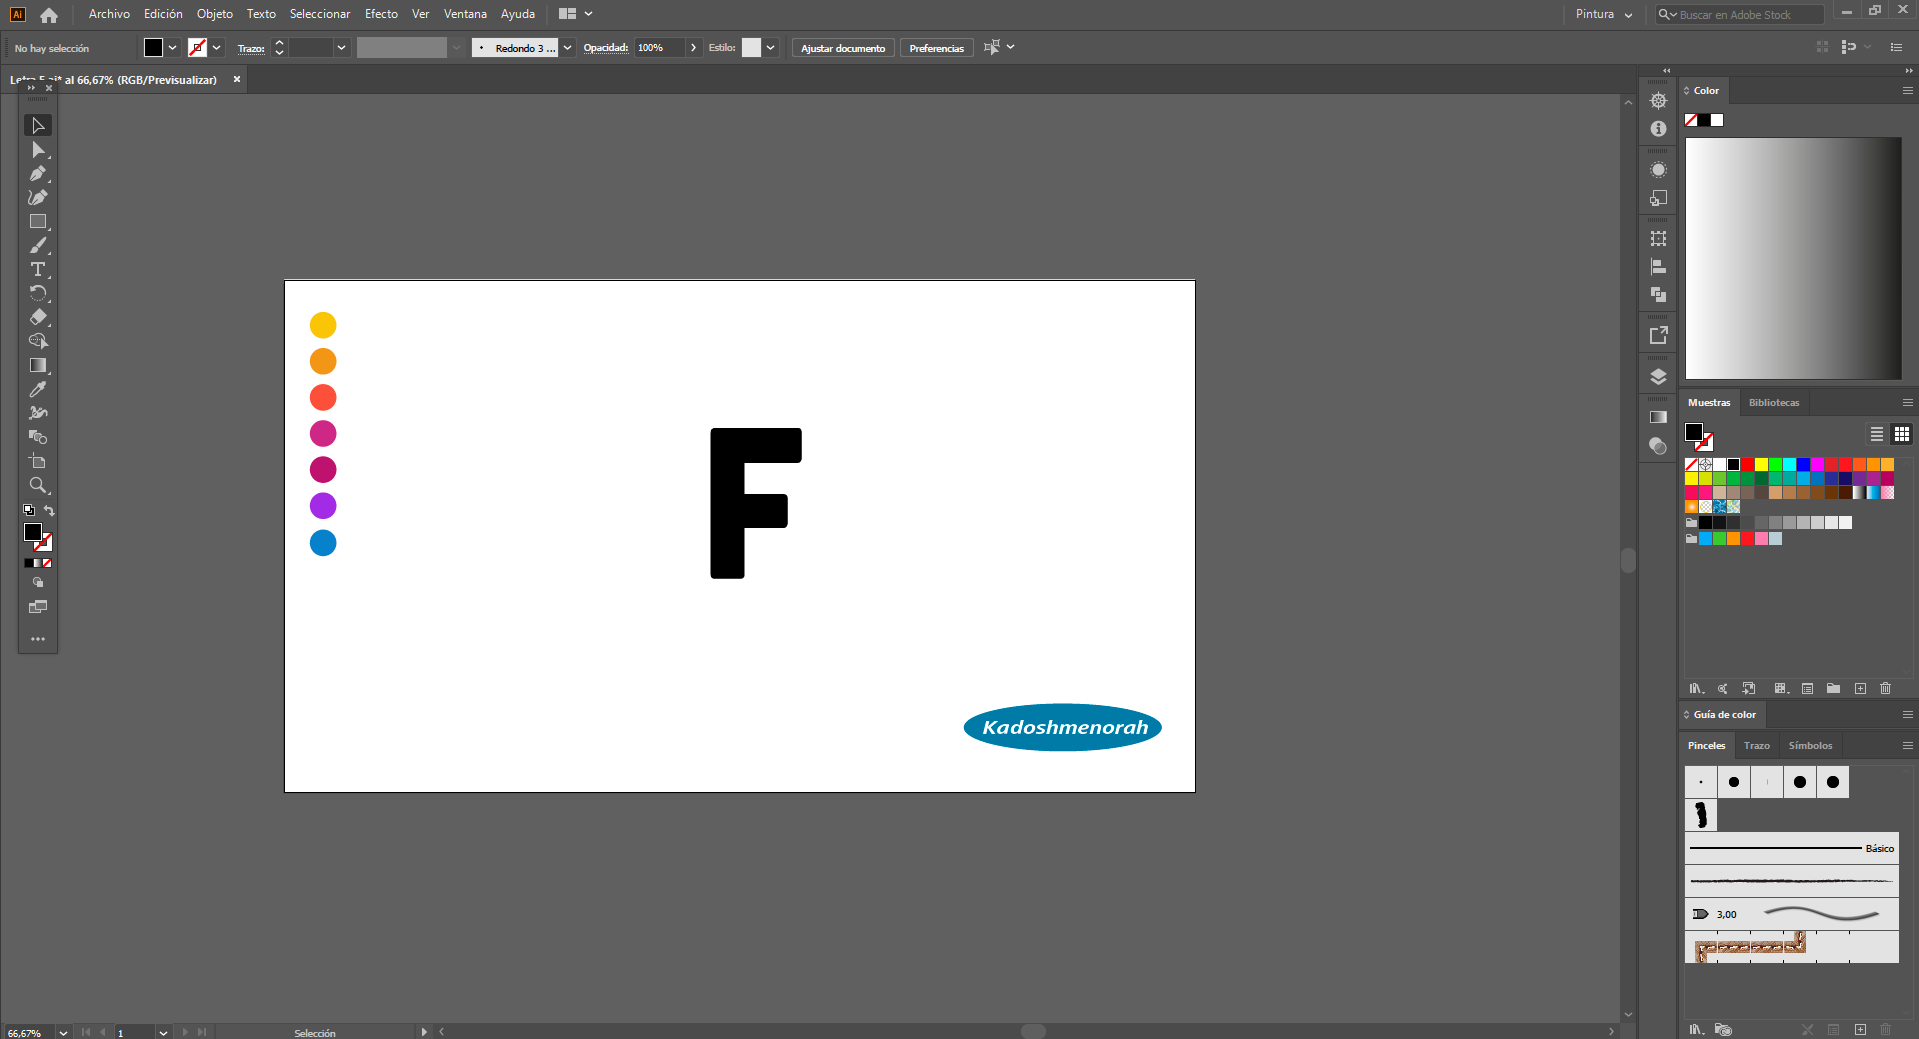Open stroke weight dropdown

[x=342, y=48]
